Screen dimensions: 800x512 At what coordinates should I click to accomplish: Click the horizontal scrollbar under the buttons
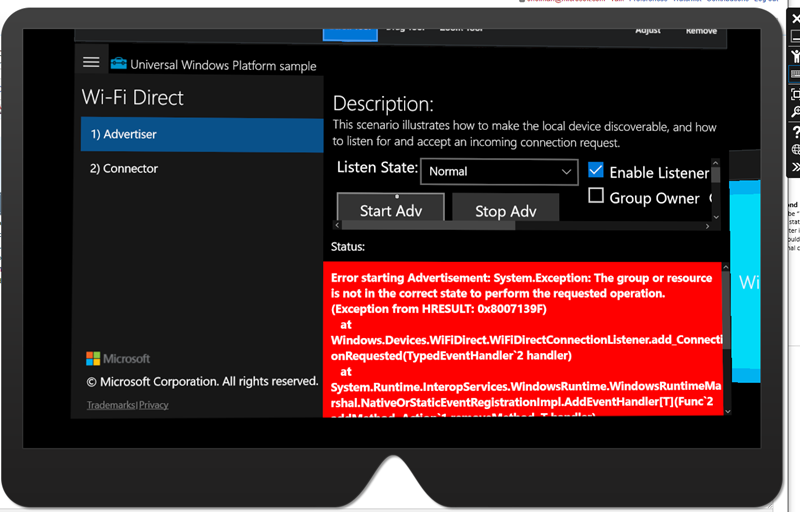tap(429, 225)
